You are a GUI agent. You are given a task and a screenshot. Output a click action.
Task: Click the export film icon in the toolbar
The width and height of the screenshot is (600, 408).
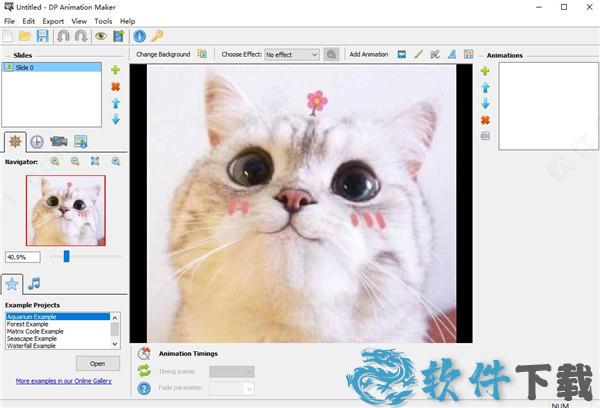coord(119,36)
